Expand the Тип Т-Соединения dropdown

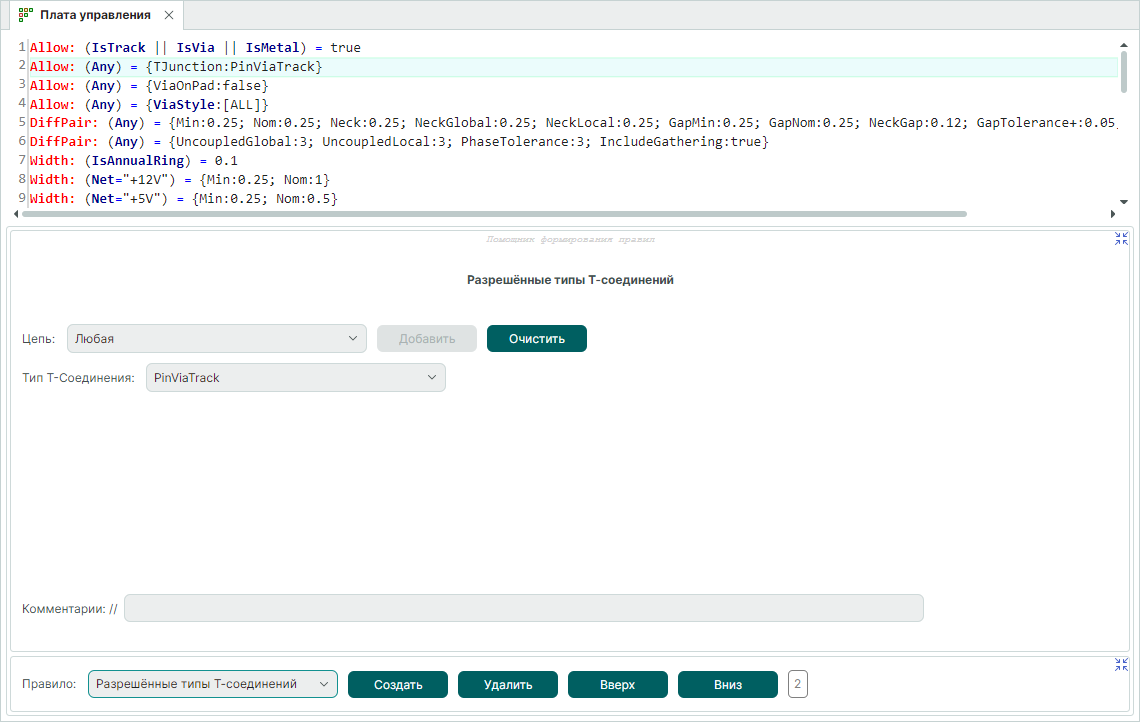click(295, 377)
